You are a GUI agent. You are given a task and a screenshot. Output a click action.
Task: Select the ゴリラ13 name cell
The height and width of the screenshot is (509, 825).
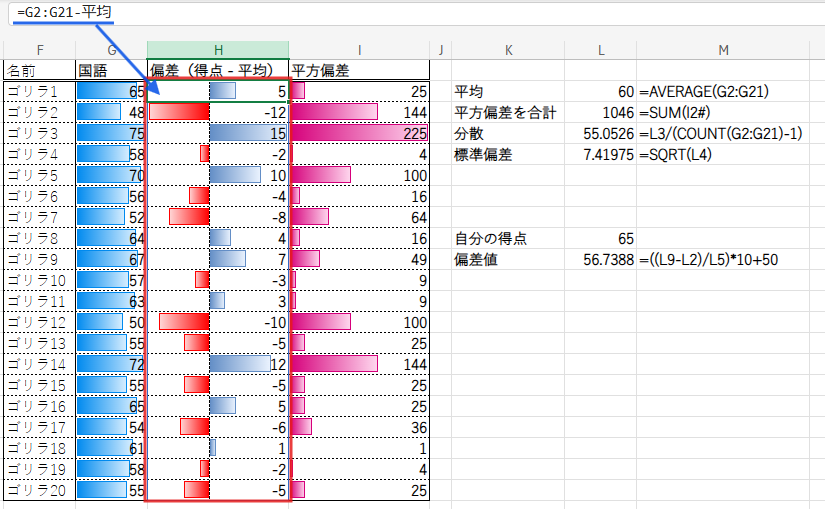click(x=40, y=344)
